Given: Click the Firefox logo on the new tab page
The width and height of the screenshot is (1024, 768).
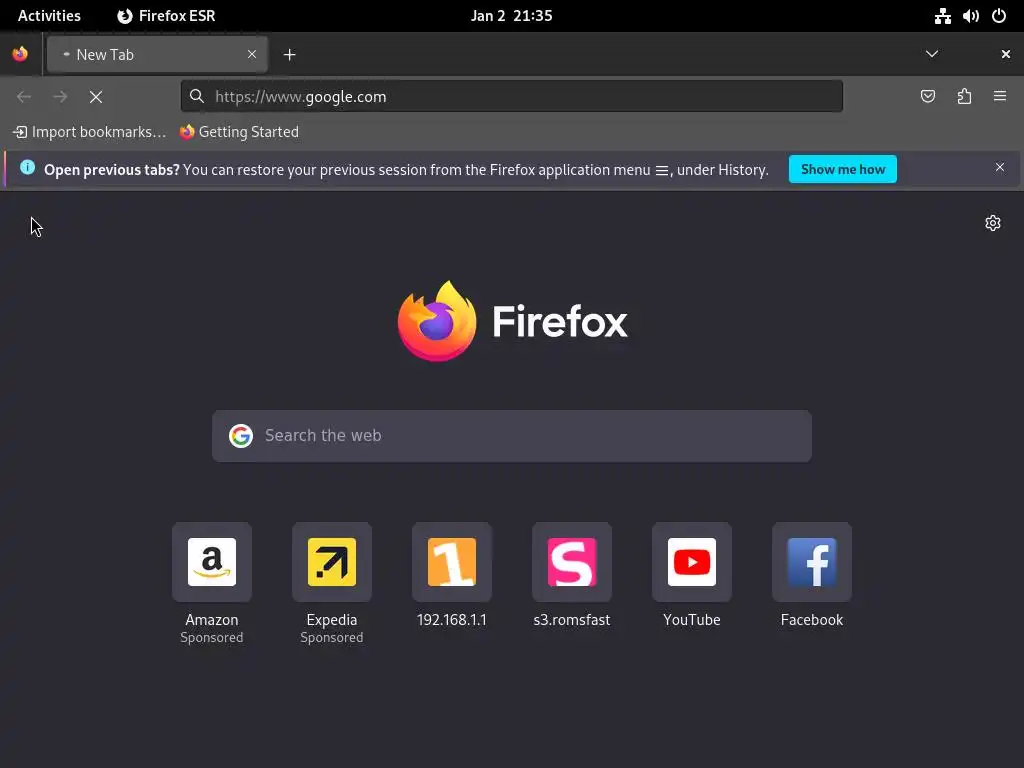Looking at the screenshot, I should pyautogui.click(x=512, y=321).
